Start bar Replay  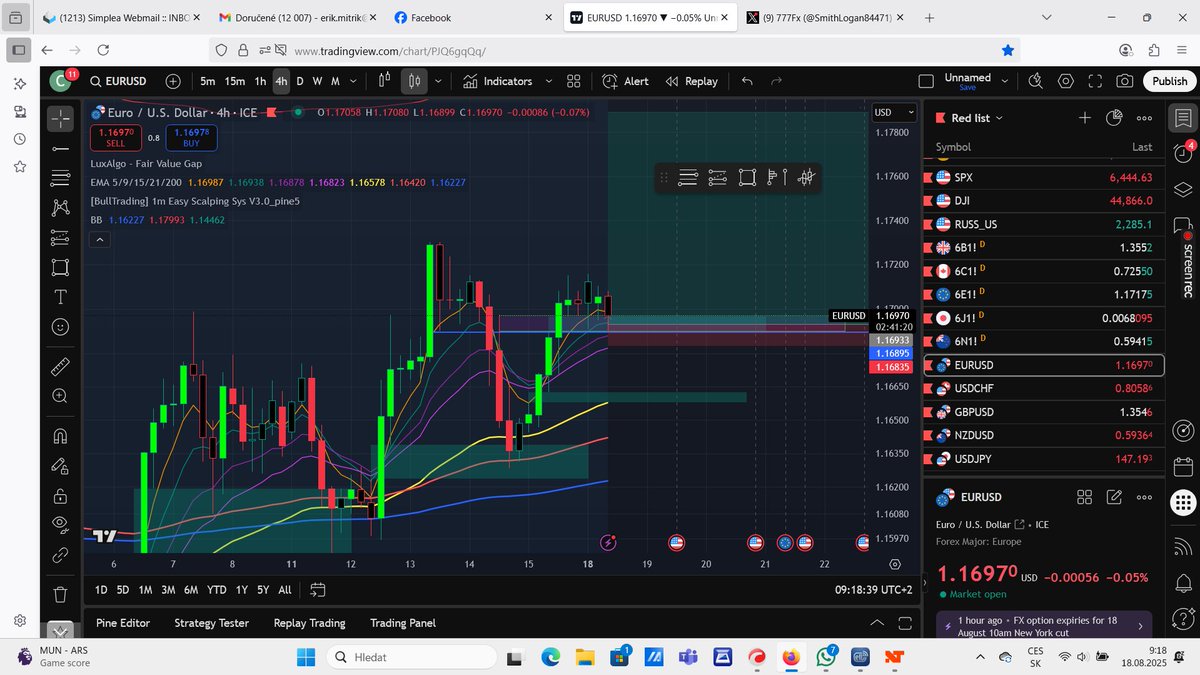692,81
